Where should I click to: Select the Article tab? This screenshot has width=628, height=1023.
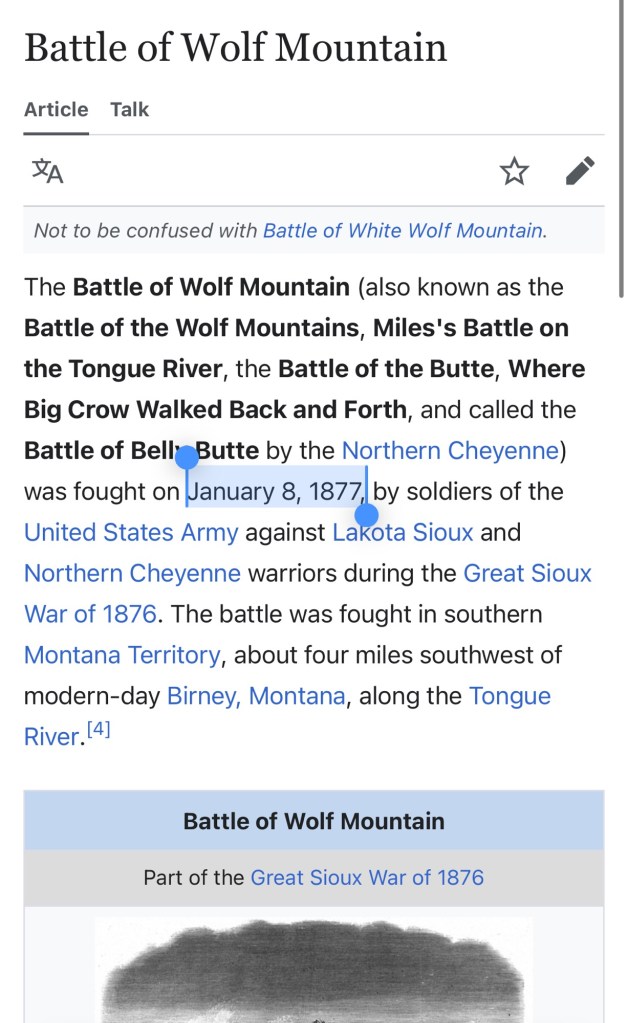pyautogui.click(x=56, y=109)
